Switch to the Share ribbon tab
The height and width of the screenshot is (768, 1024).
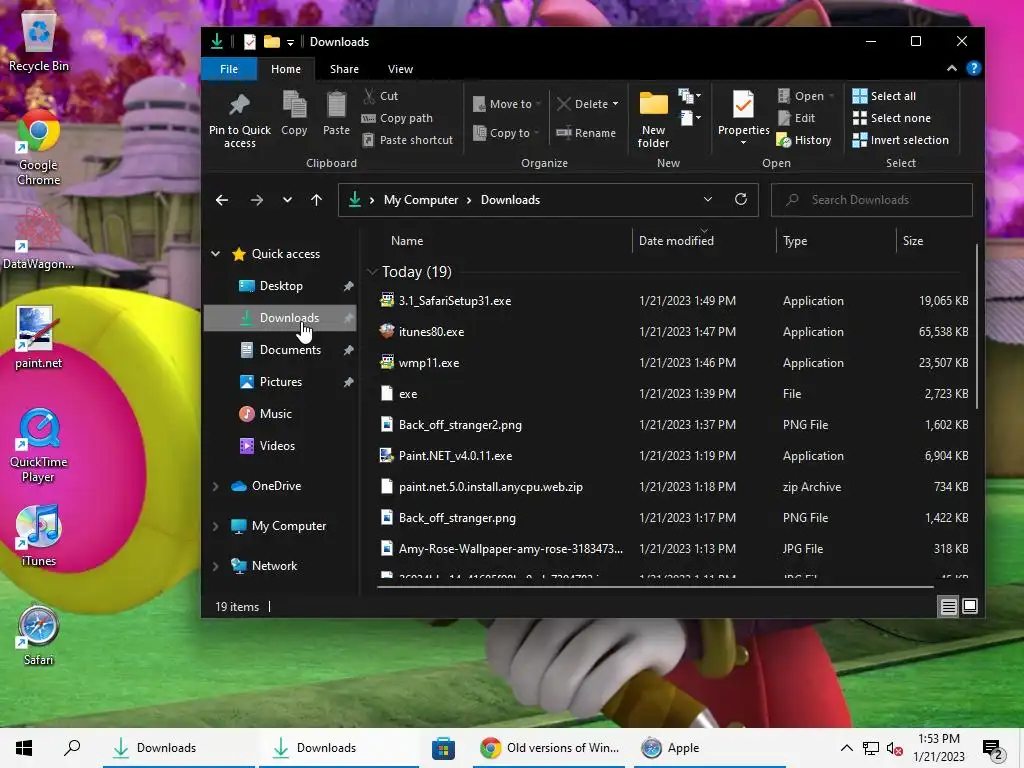click(x=344, y=69)
